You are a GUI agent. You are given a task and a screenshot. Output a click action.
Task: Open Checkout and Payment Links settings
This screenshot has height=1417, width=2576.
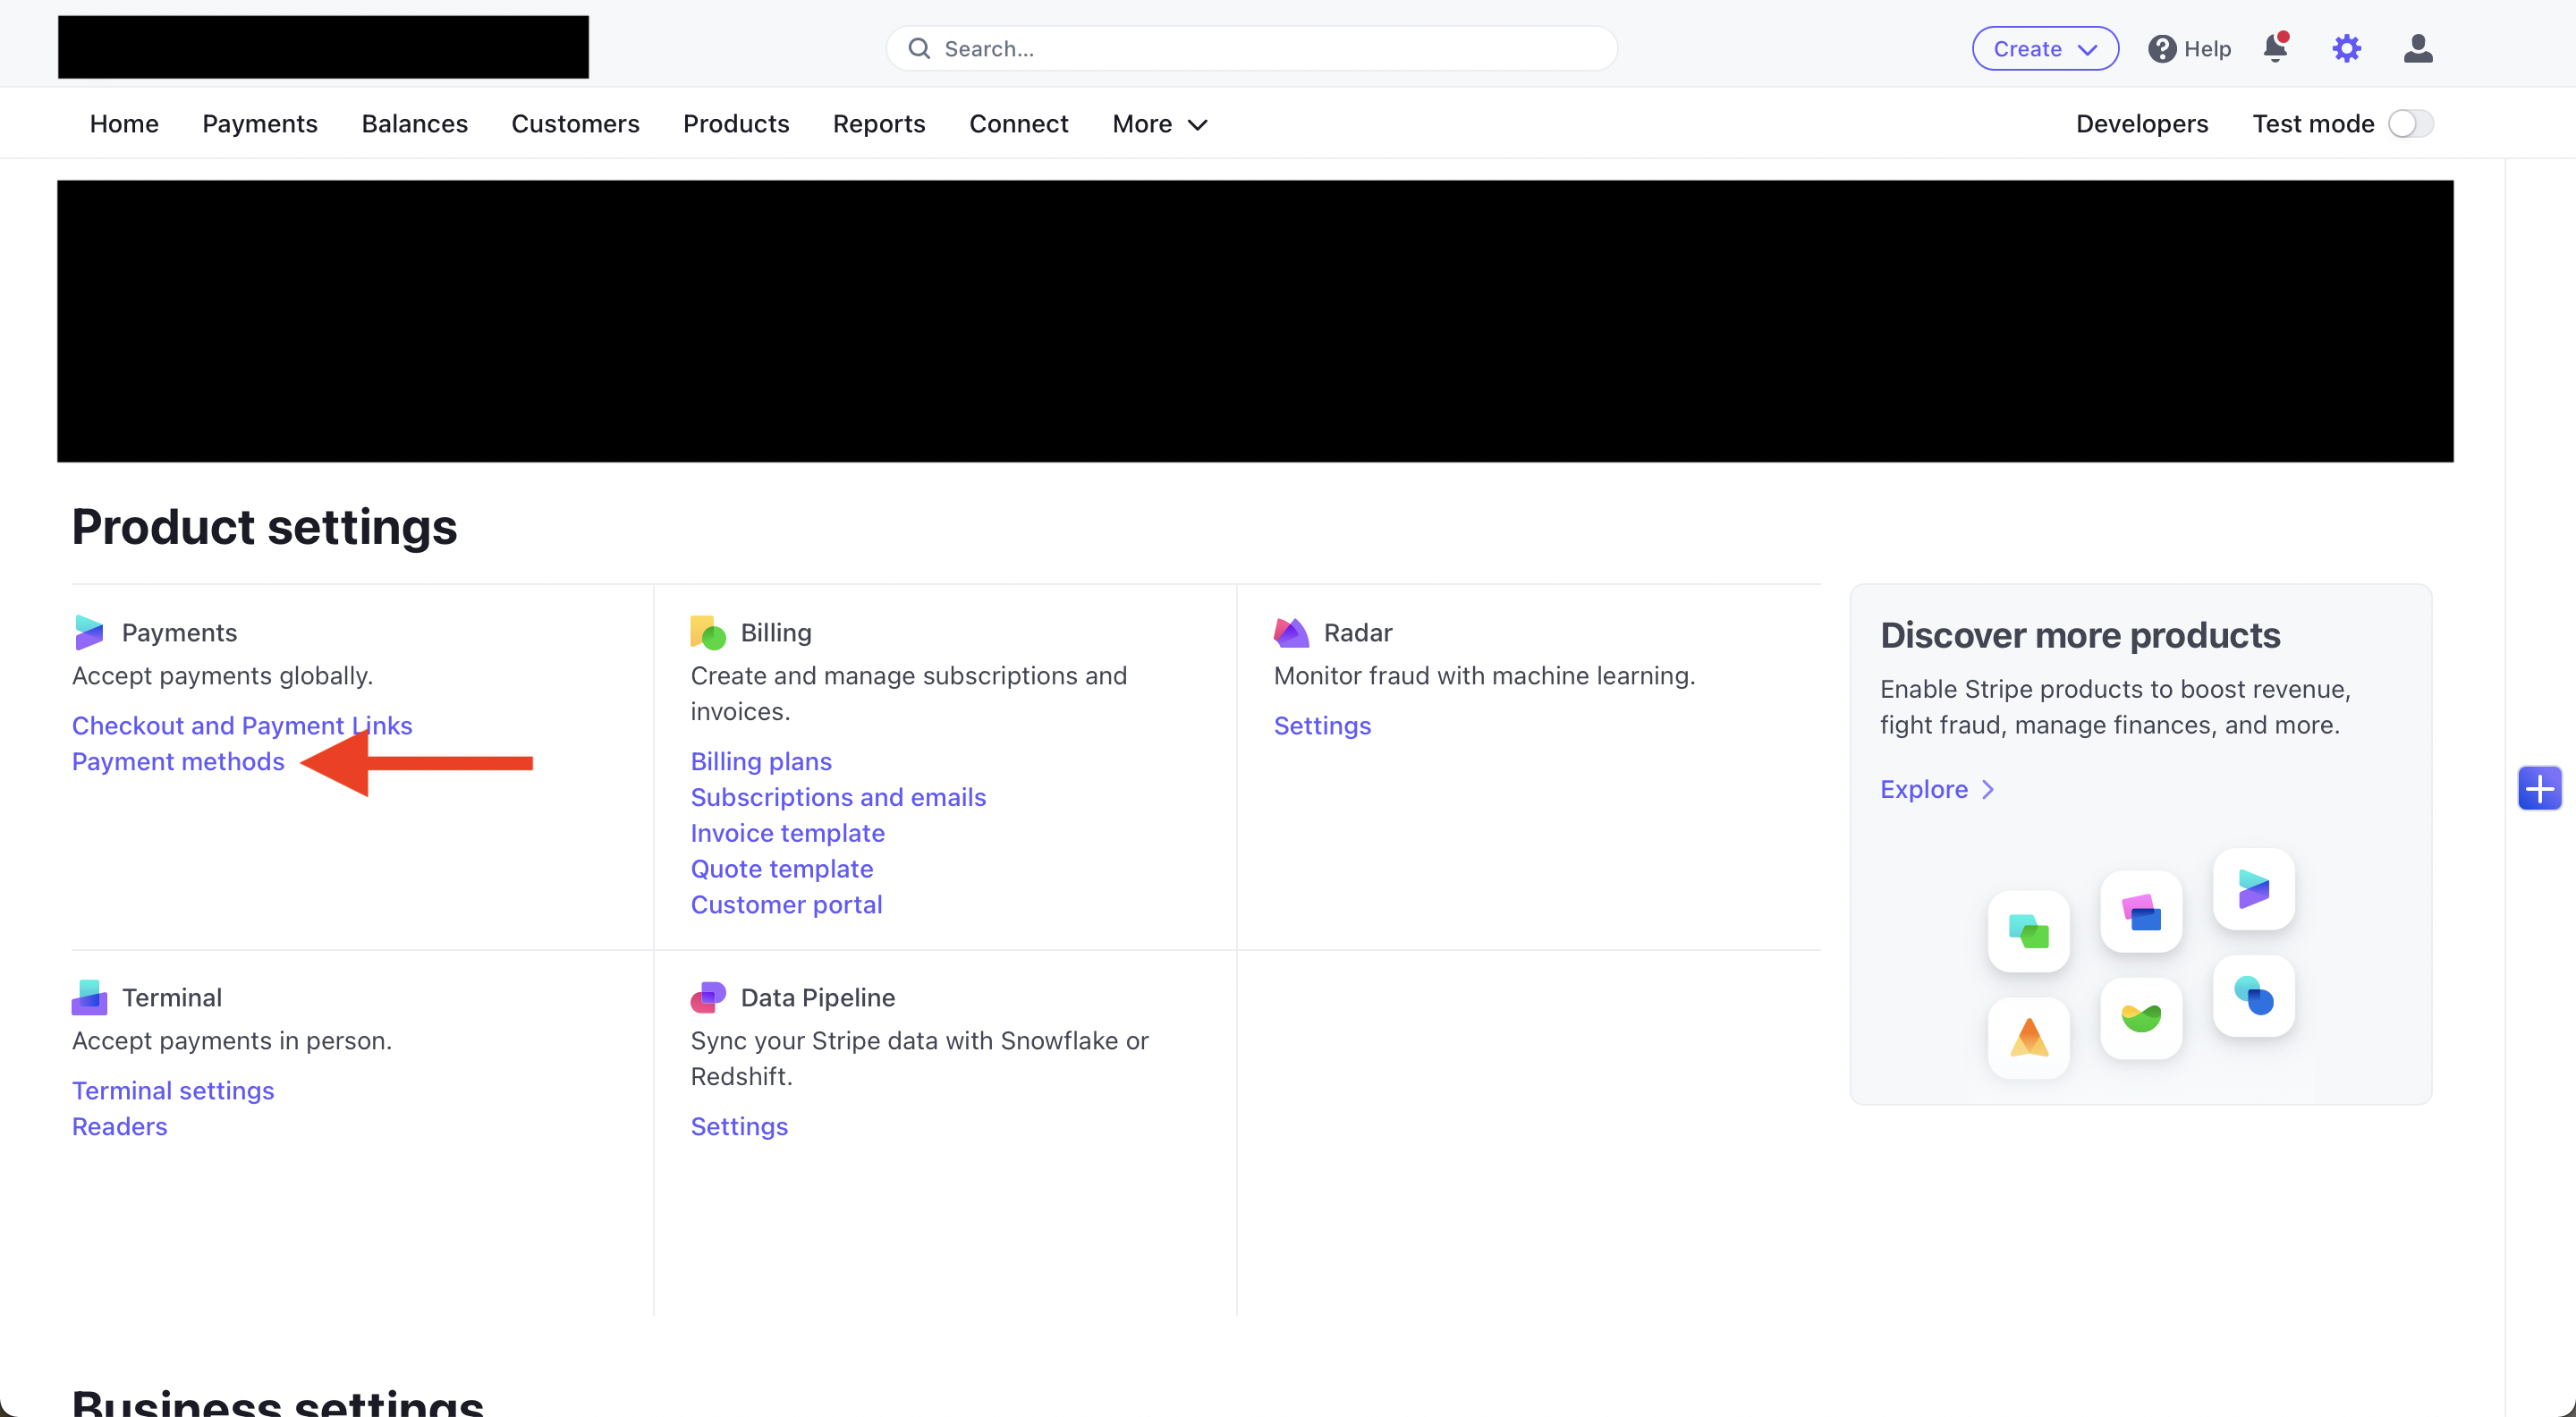click(242, 725)
